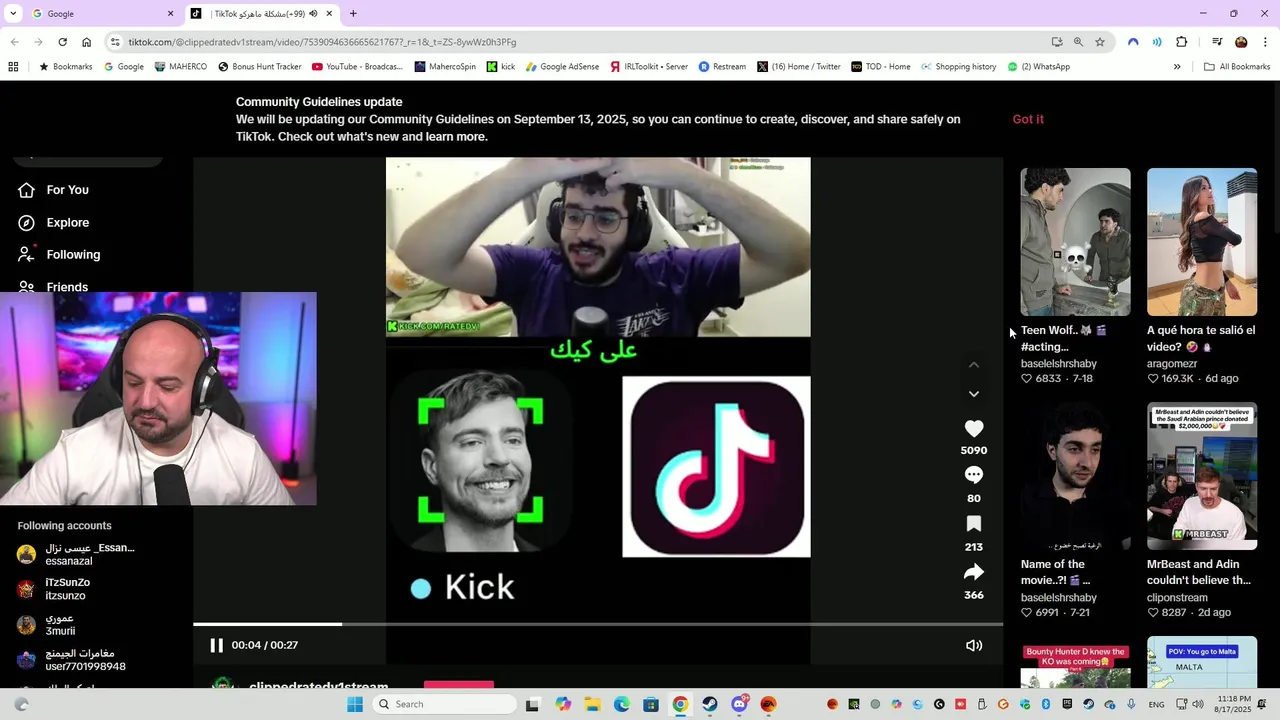Screen dimensions: 1280x720
Task: Open the Chrome apps grid icon
Action: tap(13, 67)
